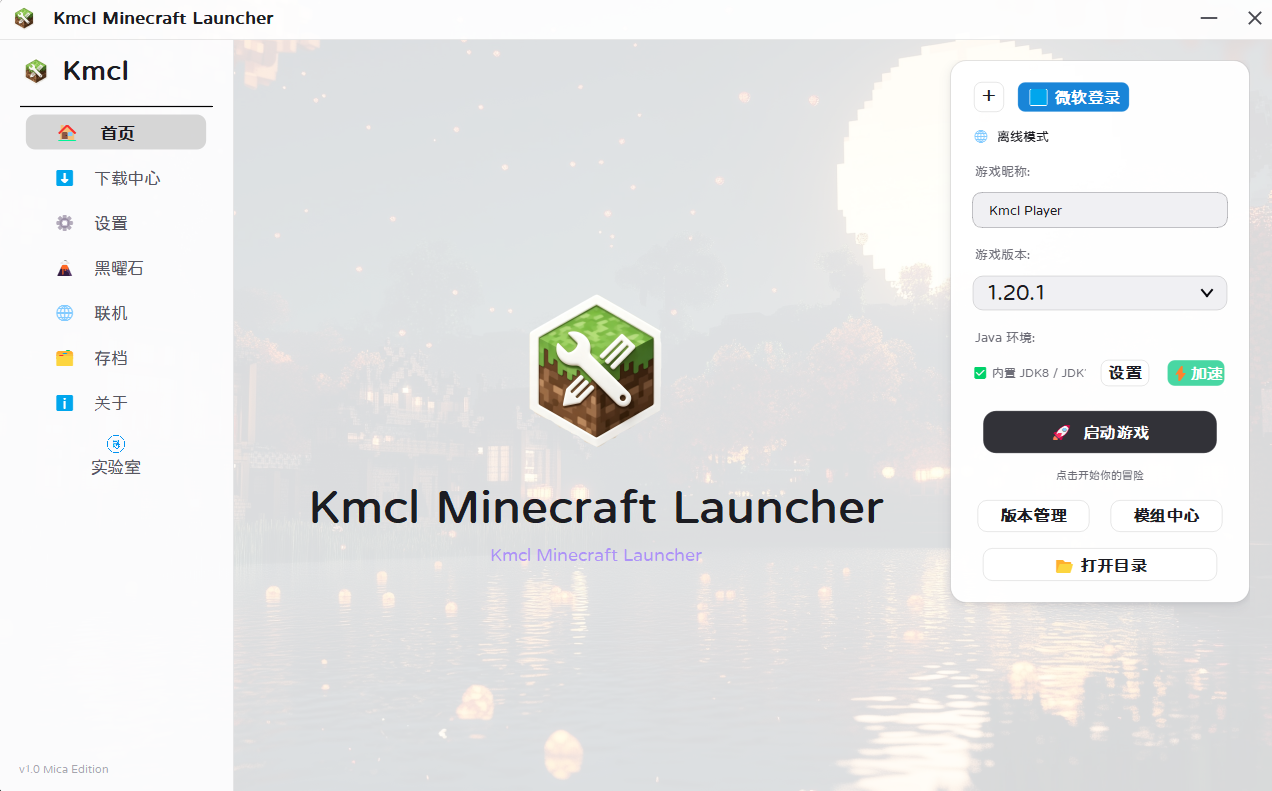Click the folder icon on 打开目录 button

click(1064, 566)
